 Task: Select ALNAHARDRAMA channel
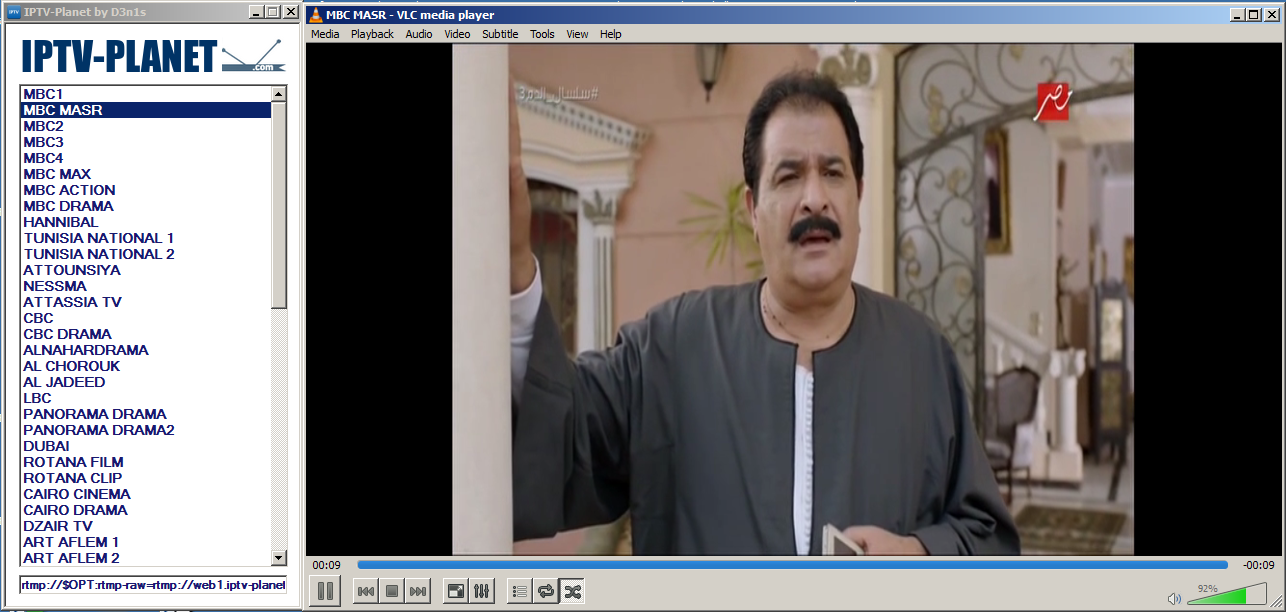point(145,350)
